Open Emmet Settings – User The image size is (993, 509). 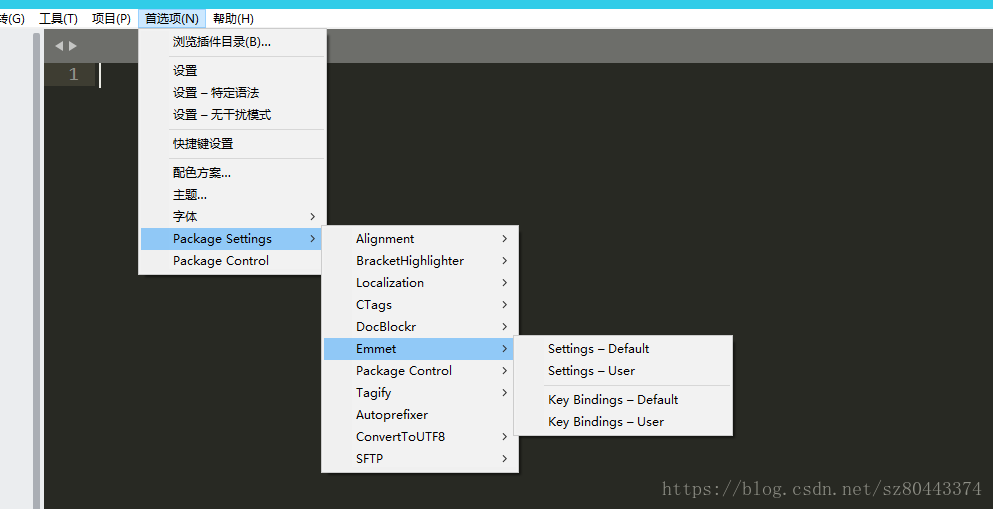point(623,371)
